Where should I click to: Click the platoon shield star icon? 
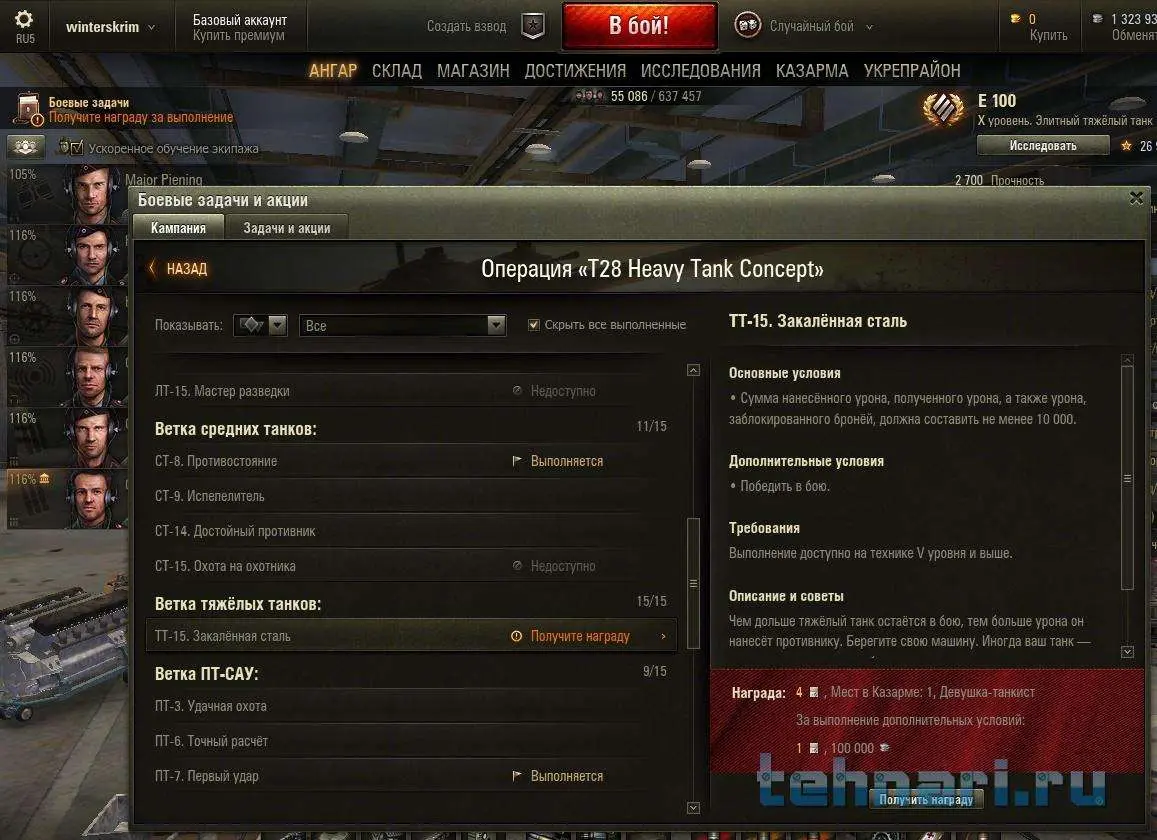[533, 26]
